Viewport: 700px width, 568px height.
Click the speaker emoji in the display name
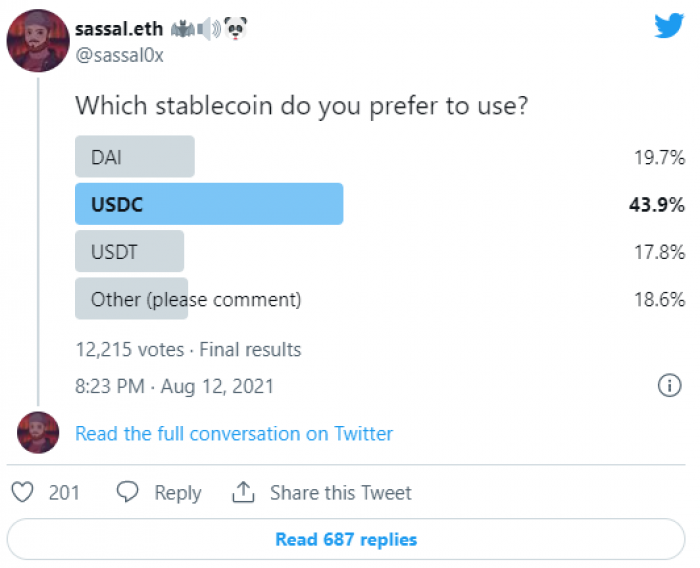[209, 29]
